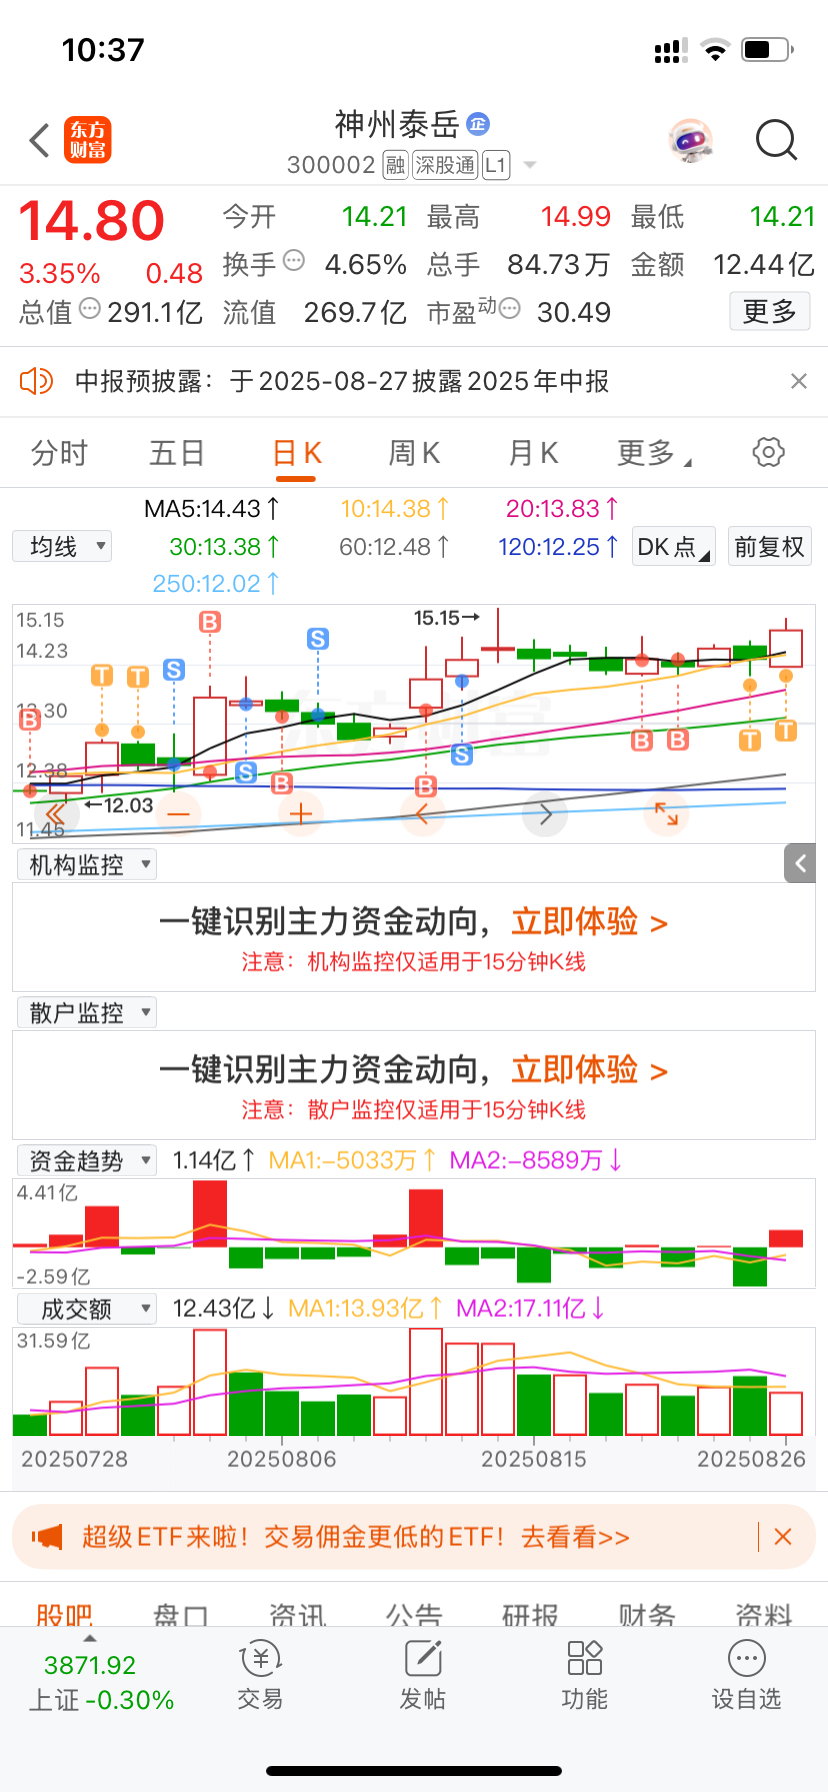The image size is (828, 1792).
Task: Switch to 月K chart tab
Action: coord(533,453)
